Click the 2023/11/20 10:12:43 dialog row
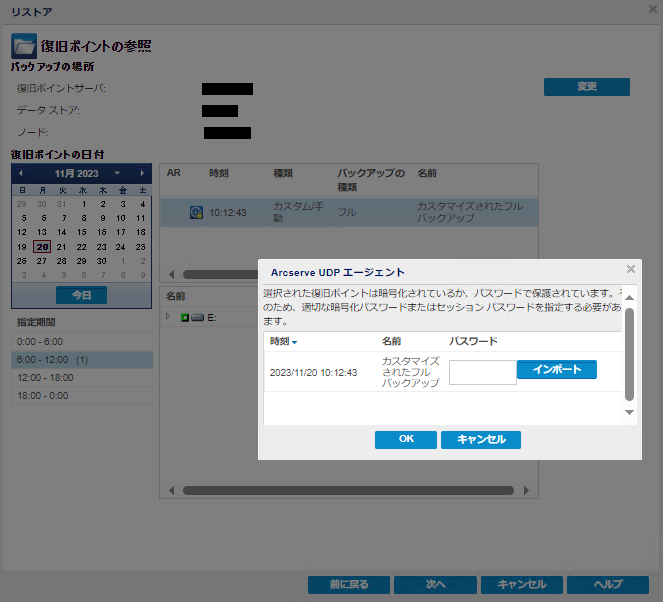The width and height of the screenshot is (663, 602). [443, 372]
